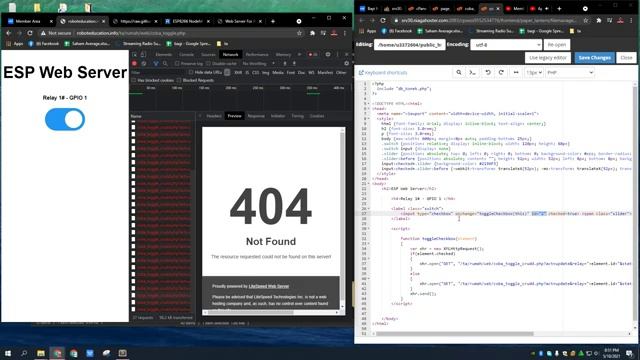Switch to the Sources tab in DevTools
640x360 pixels.
coord(208,54)
